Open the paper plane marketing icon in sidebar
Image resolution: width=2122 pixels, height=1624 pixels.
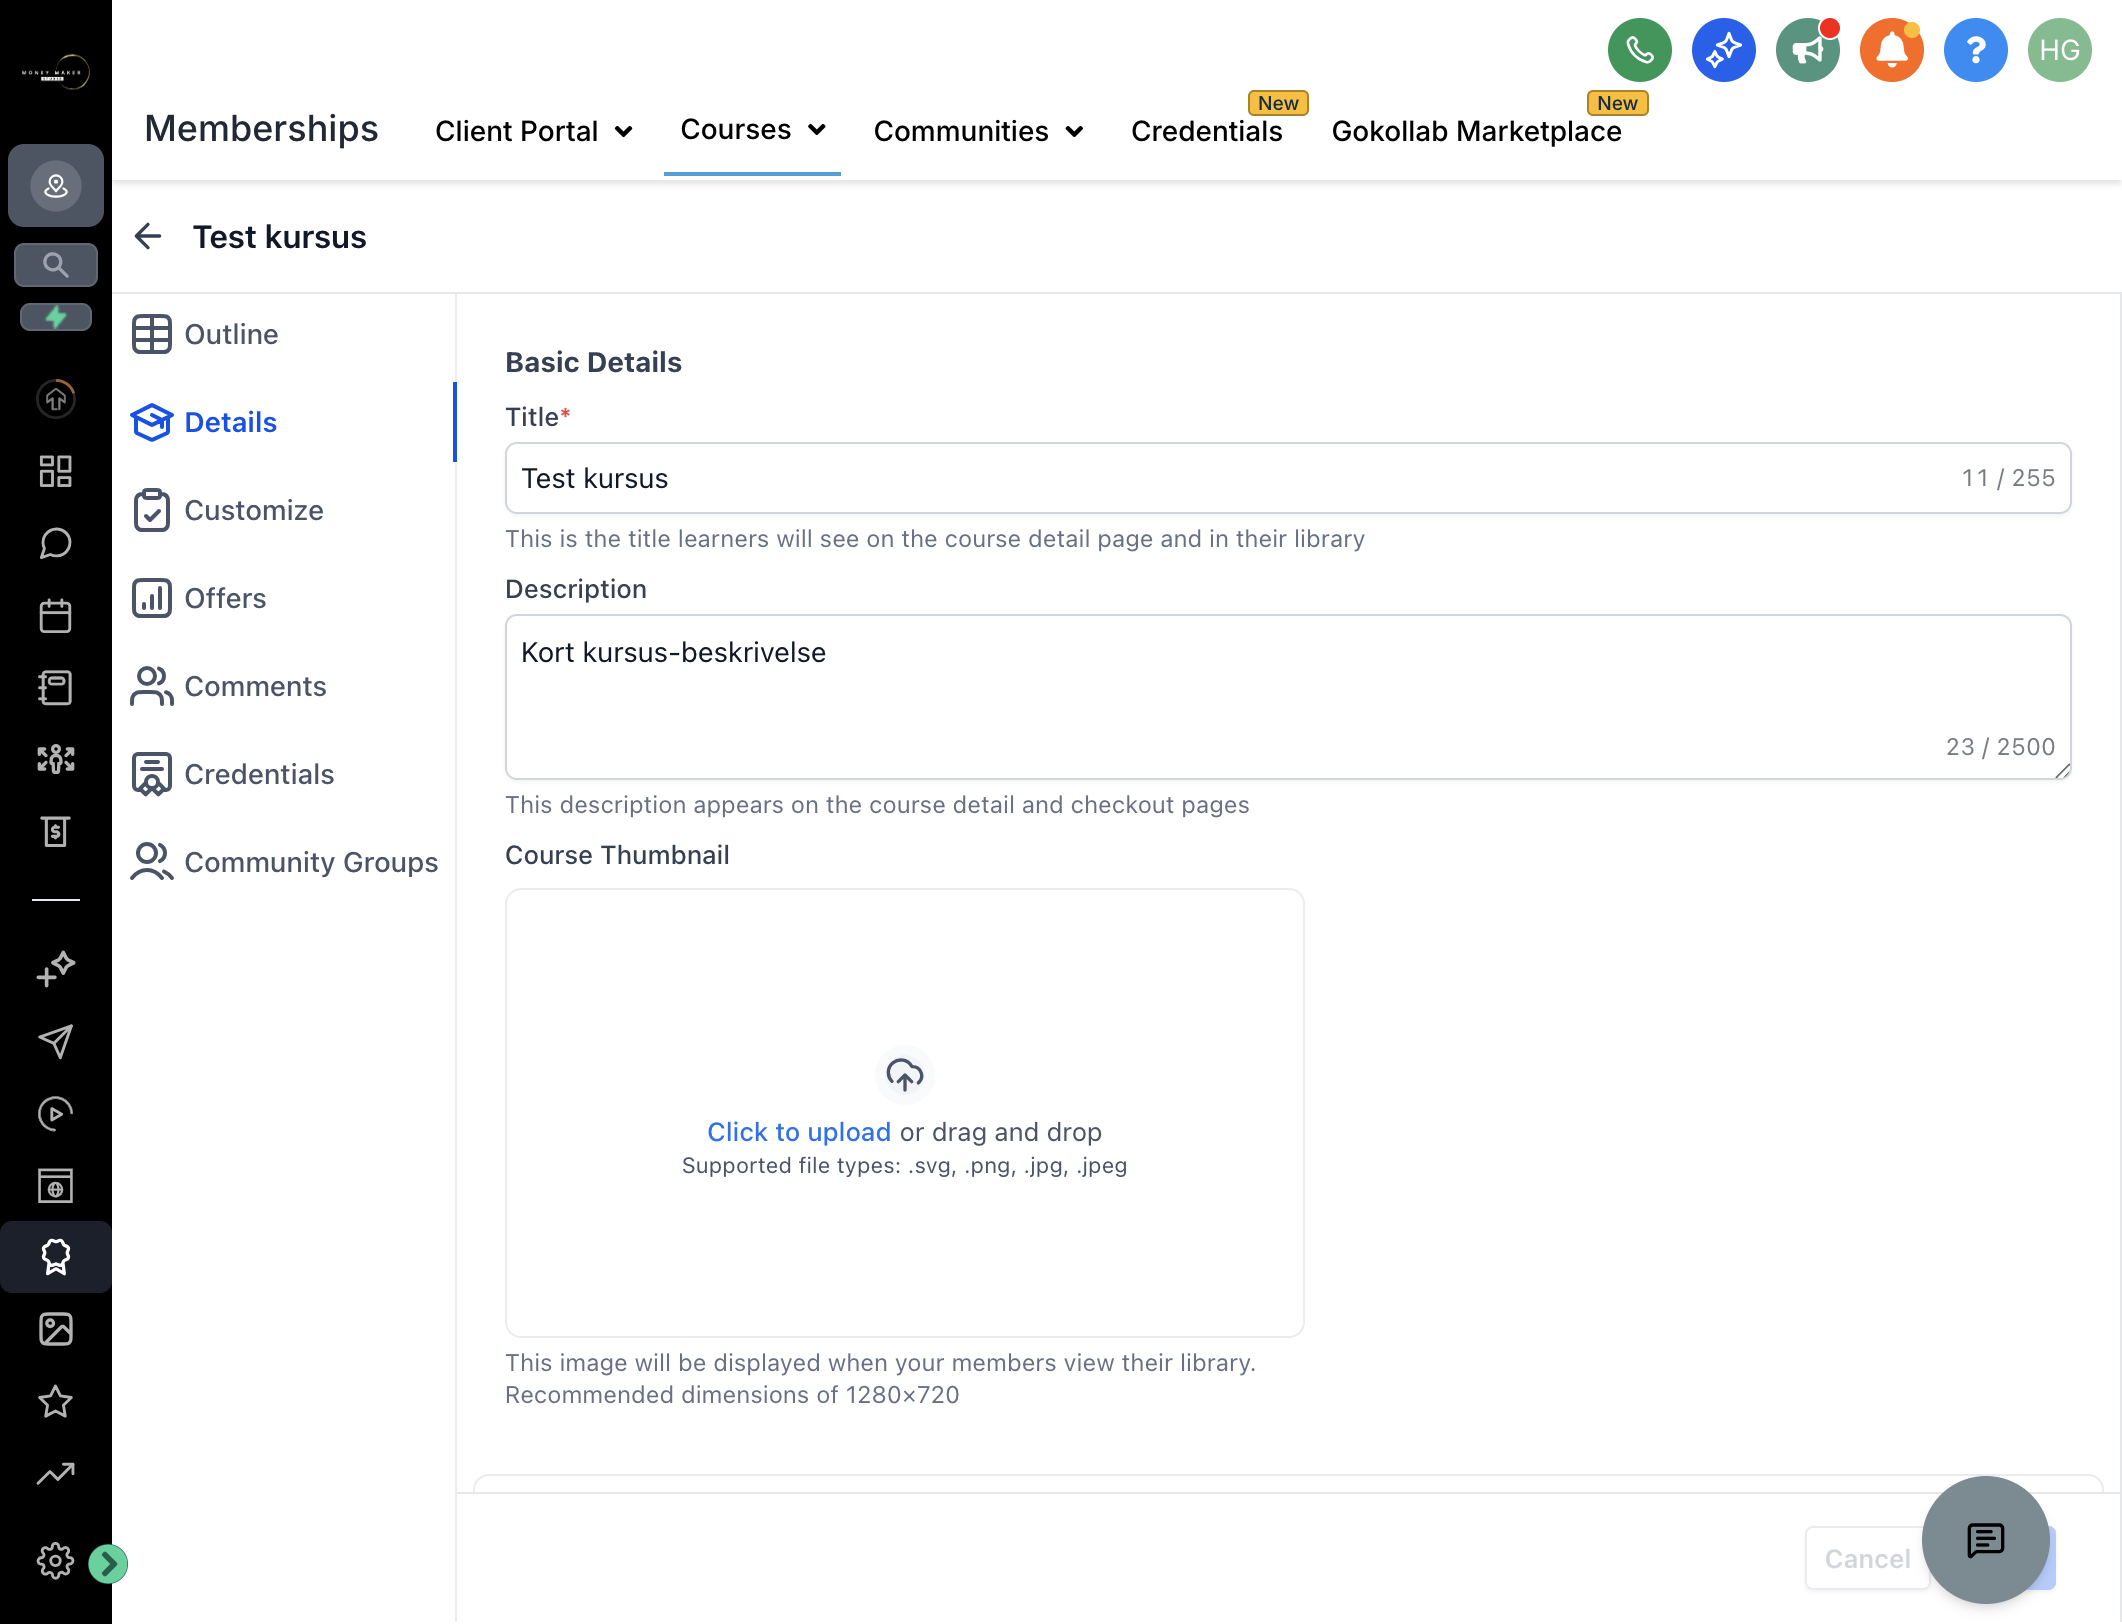tap(56, 1041)
